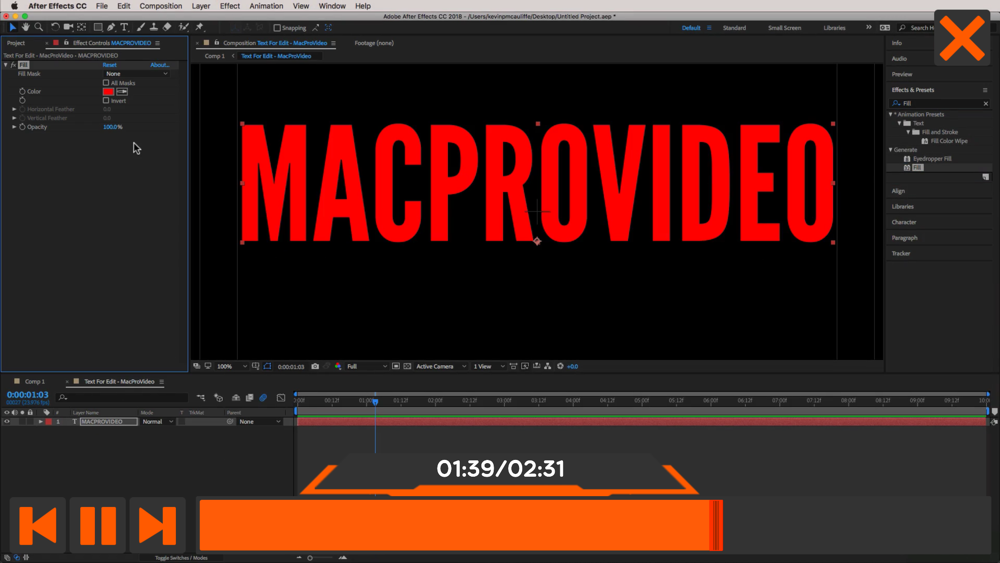Open the Layer menu
Image resolution: width=1000 pixels, height=563 pixels.
coord(201,6)
